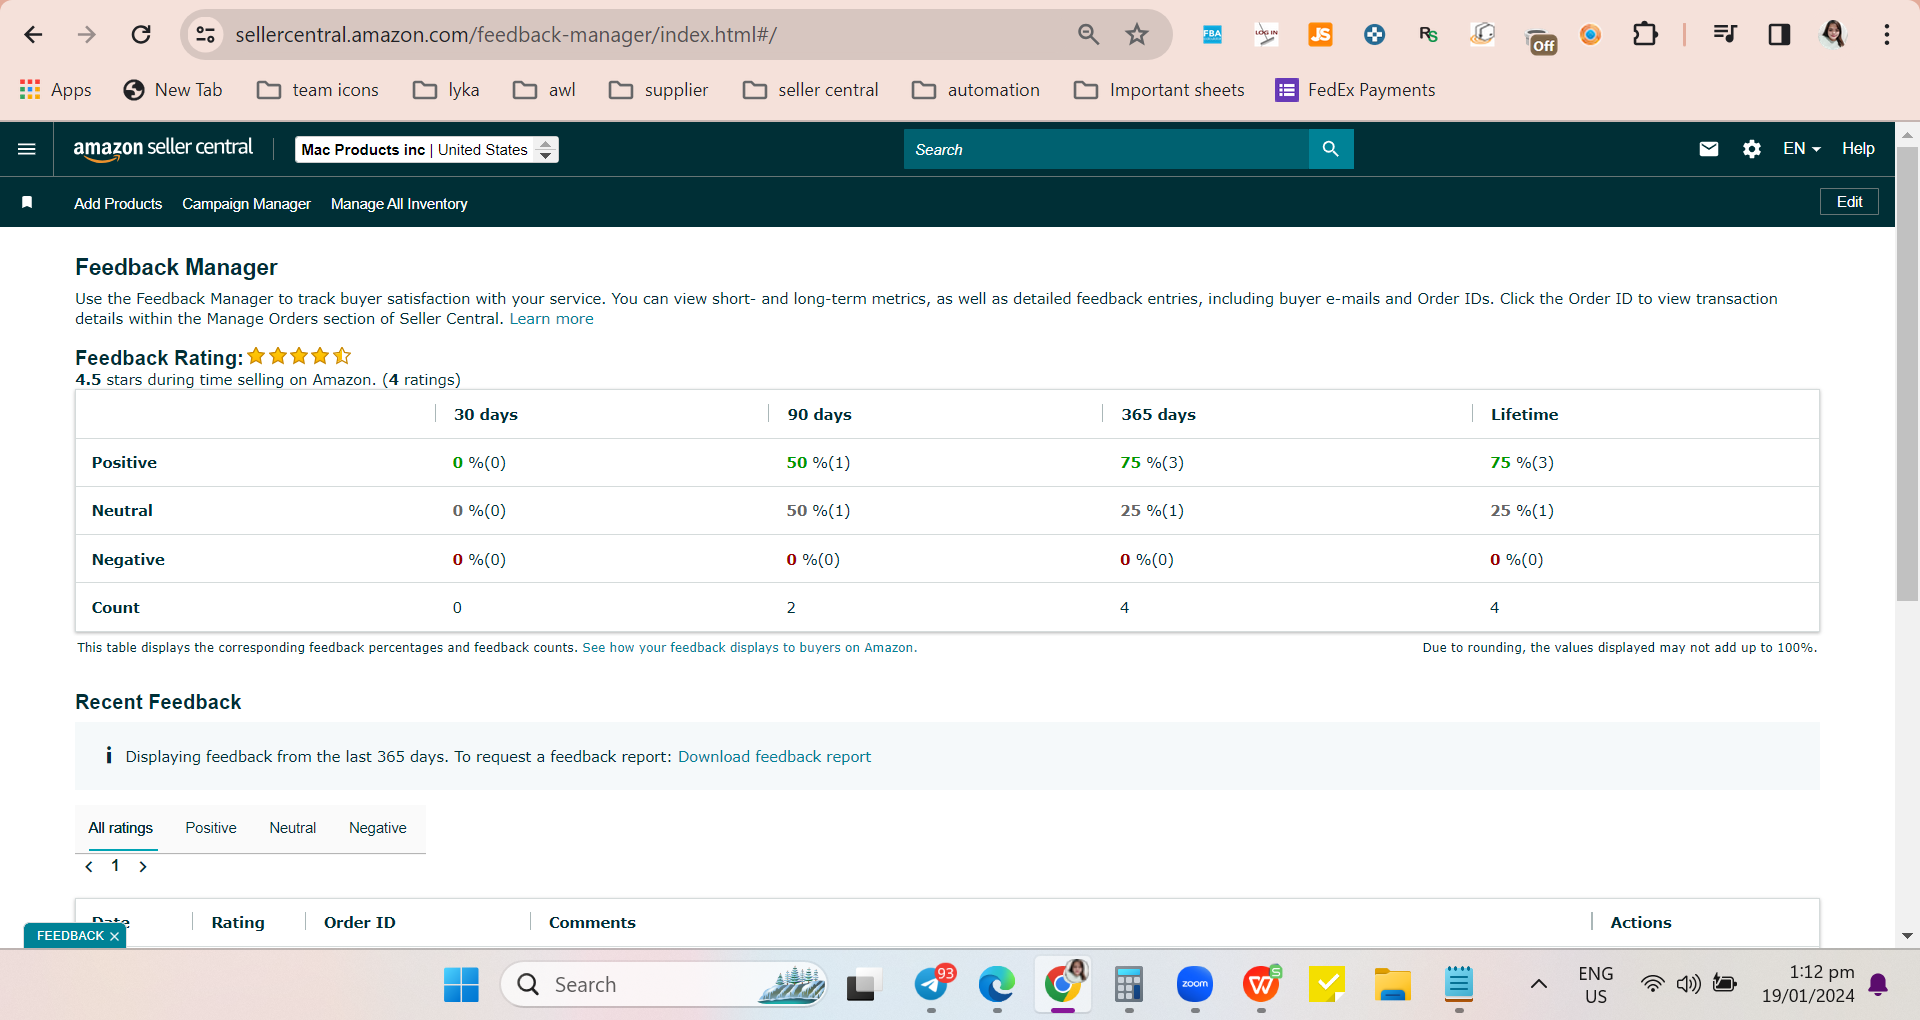
Task: Click 90 days Neutral value 50 %(1)
Action: tap(818, 511)
